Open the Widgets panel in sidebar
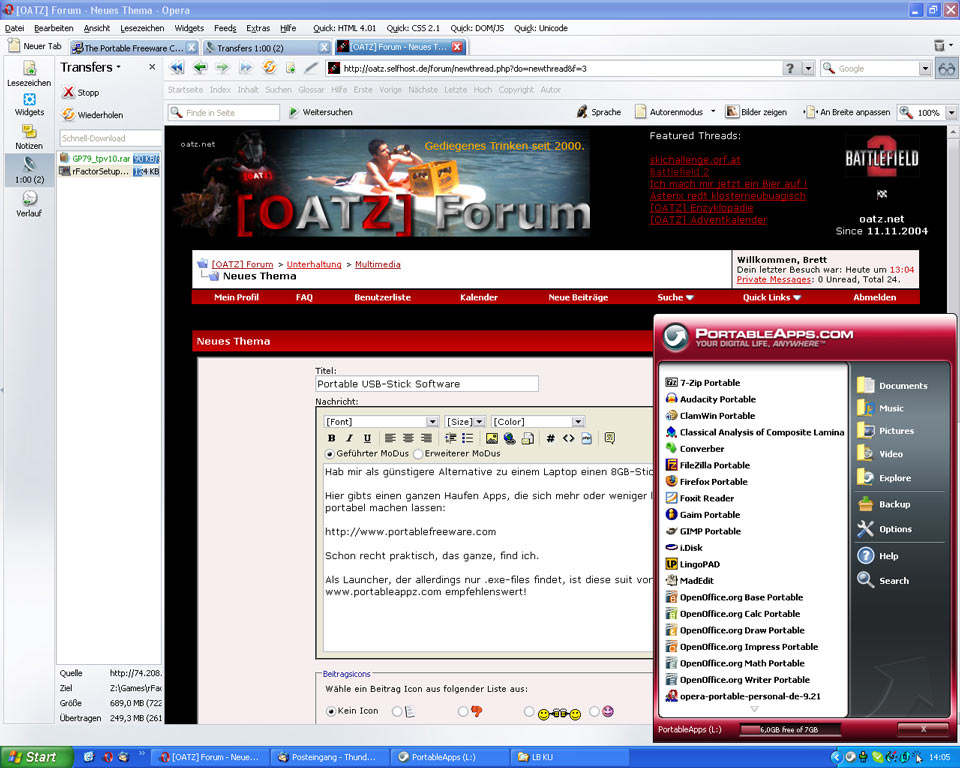Viewport: 960px width, 768px height. click(x=29, y=104)
